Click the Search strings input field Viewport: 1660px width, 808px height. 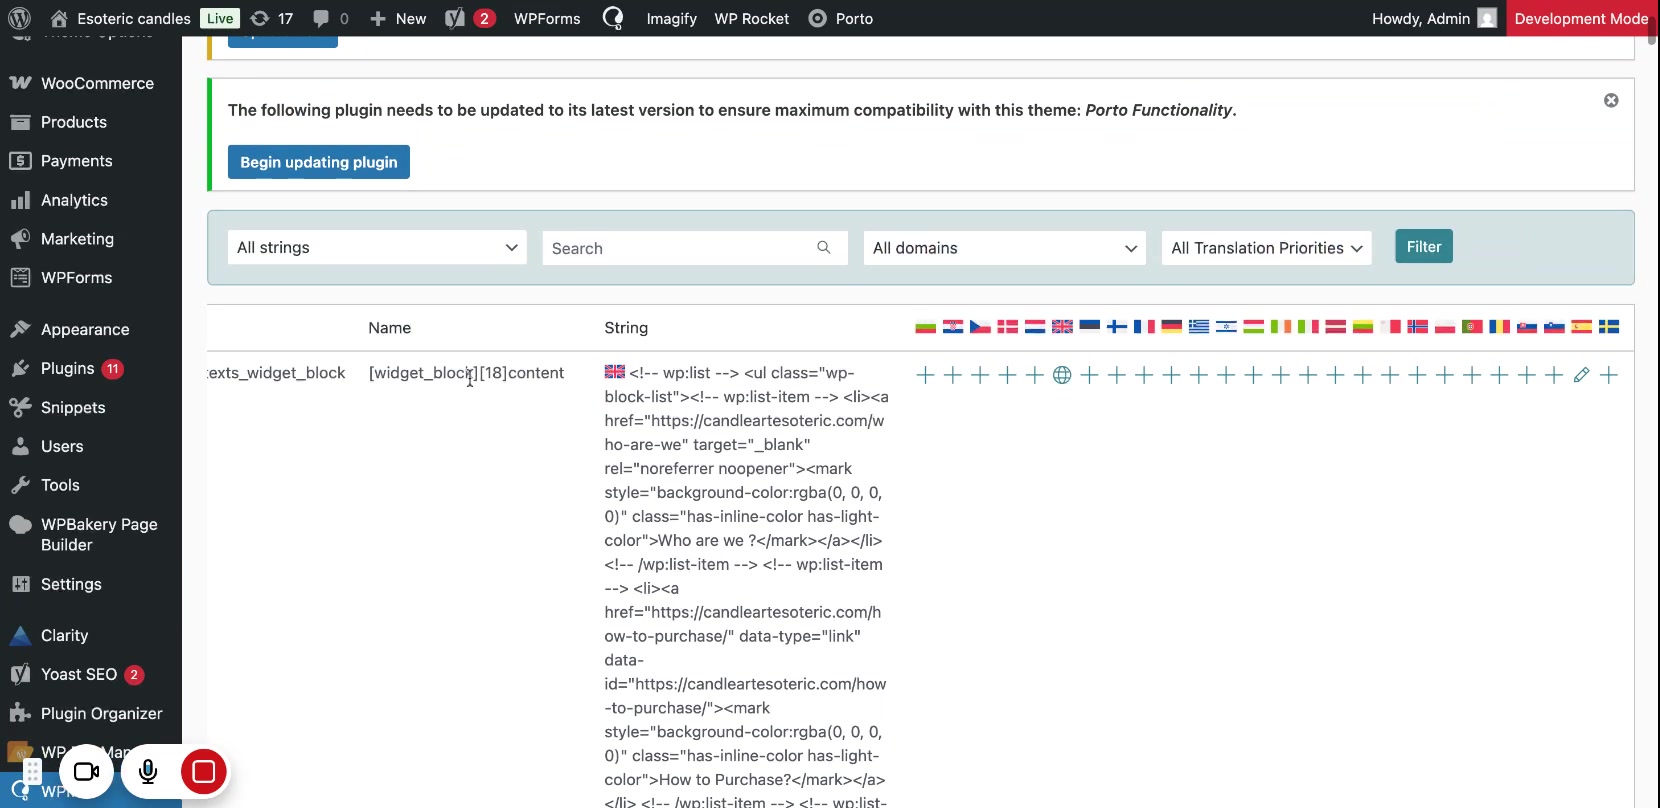coord(682,248)
